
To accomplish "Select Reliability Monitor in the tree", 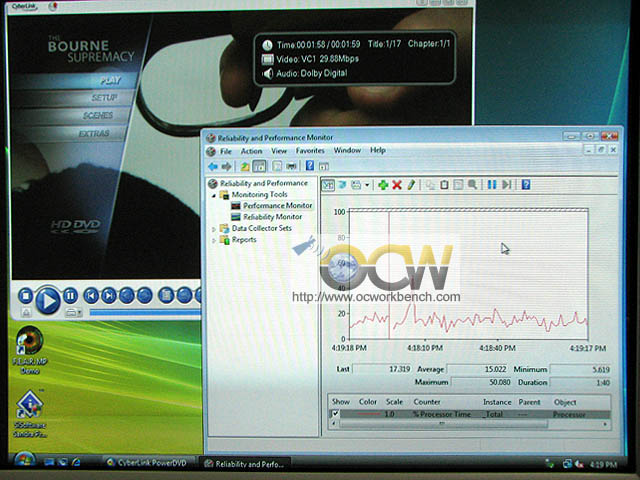I will coord(273,217).
